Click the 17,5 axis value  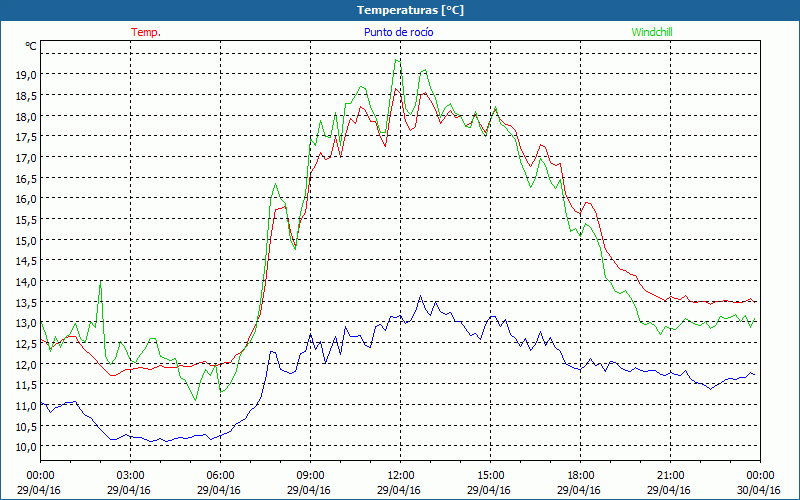pyautogui.click(x=27, y=137)
